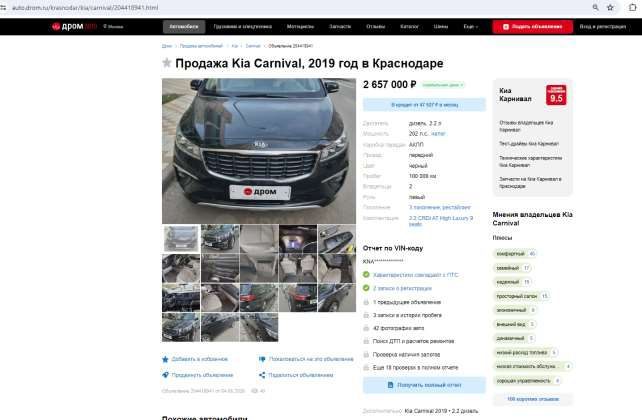
Task: Open browser zoom magnifier icon
Action: pos(595,7)
